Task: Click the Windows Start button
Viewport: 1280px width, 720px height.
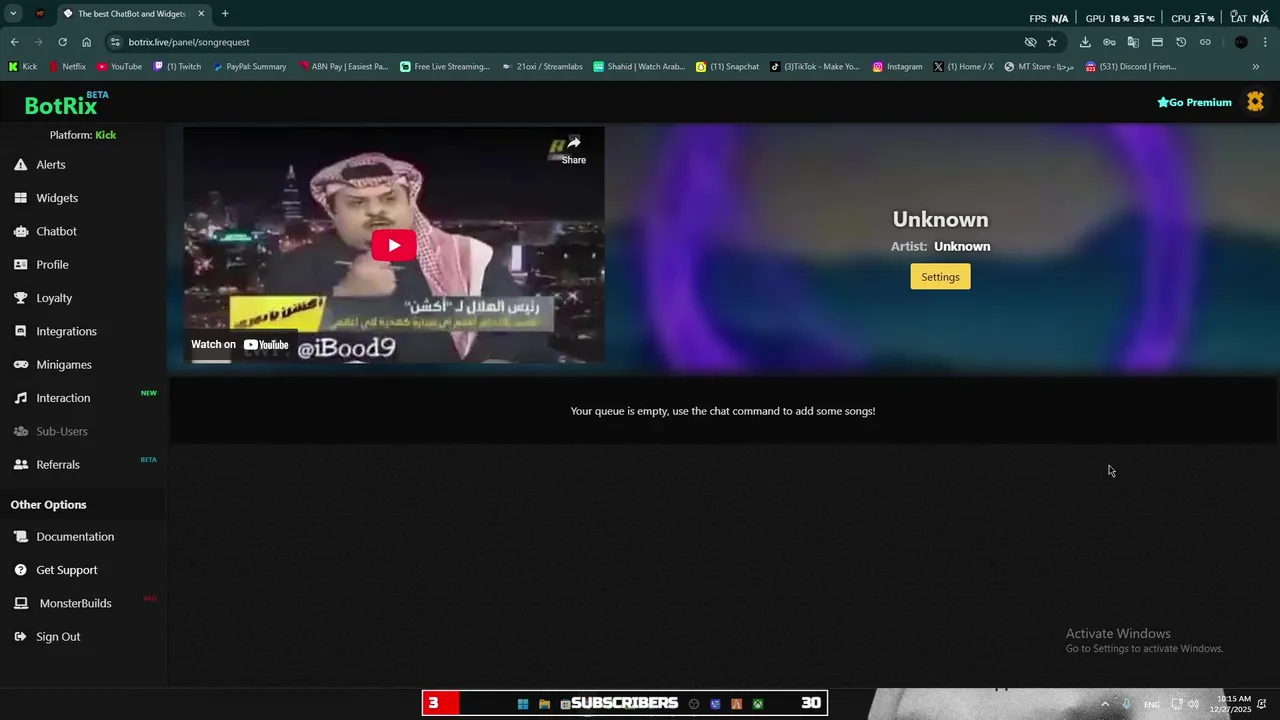Action: tap(522, 704)
